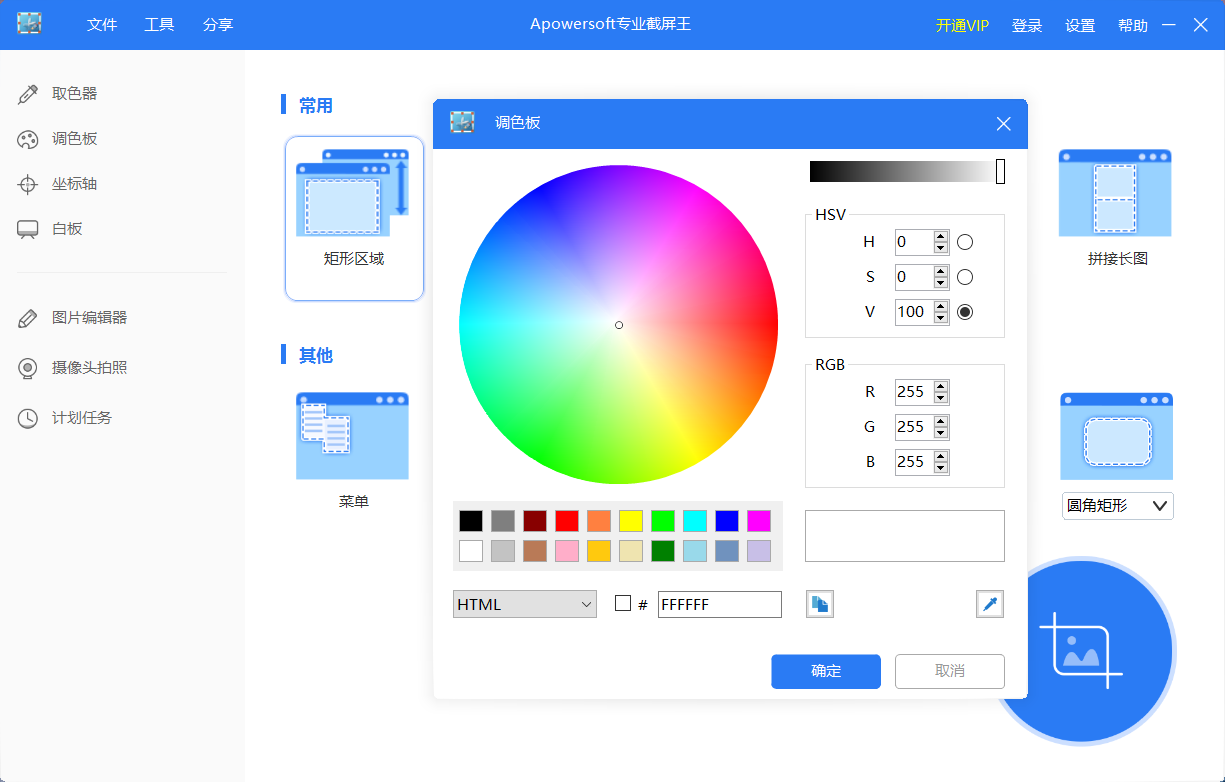This screenshot has height=782, width=1225.
Task: Open the 工具 menu
Action: pos(159,25)
